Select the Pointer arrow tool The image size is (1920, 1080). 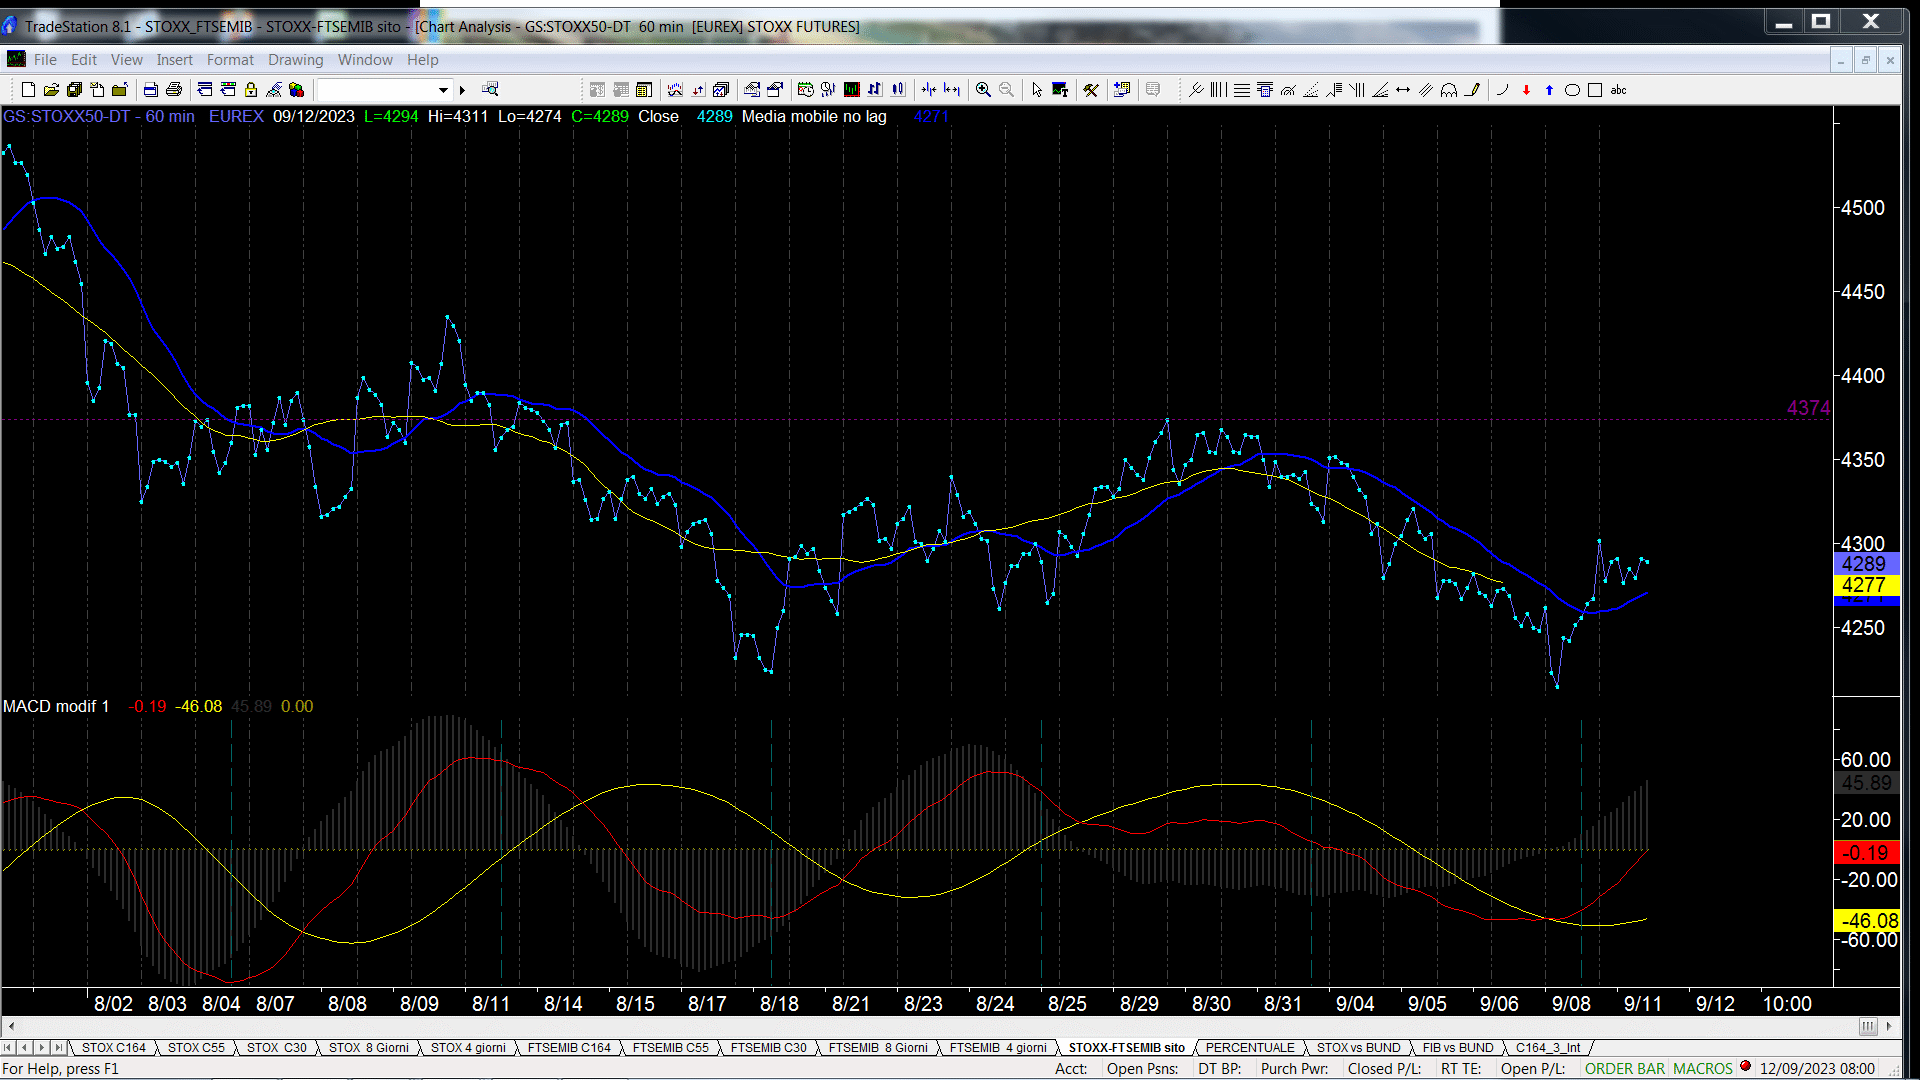click(x=1037, y=90)
